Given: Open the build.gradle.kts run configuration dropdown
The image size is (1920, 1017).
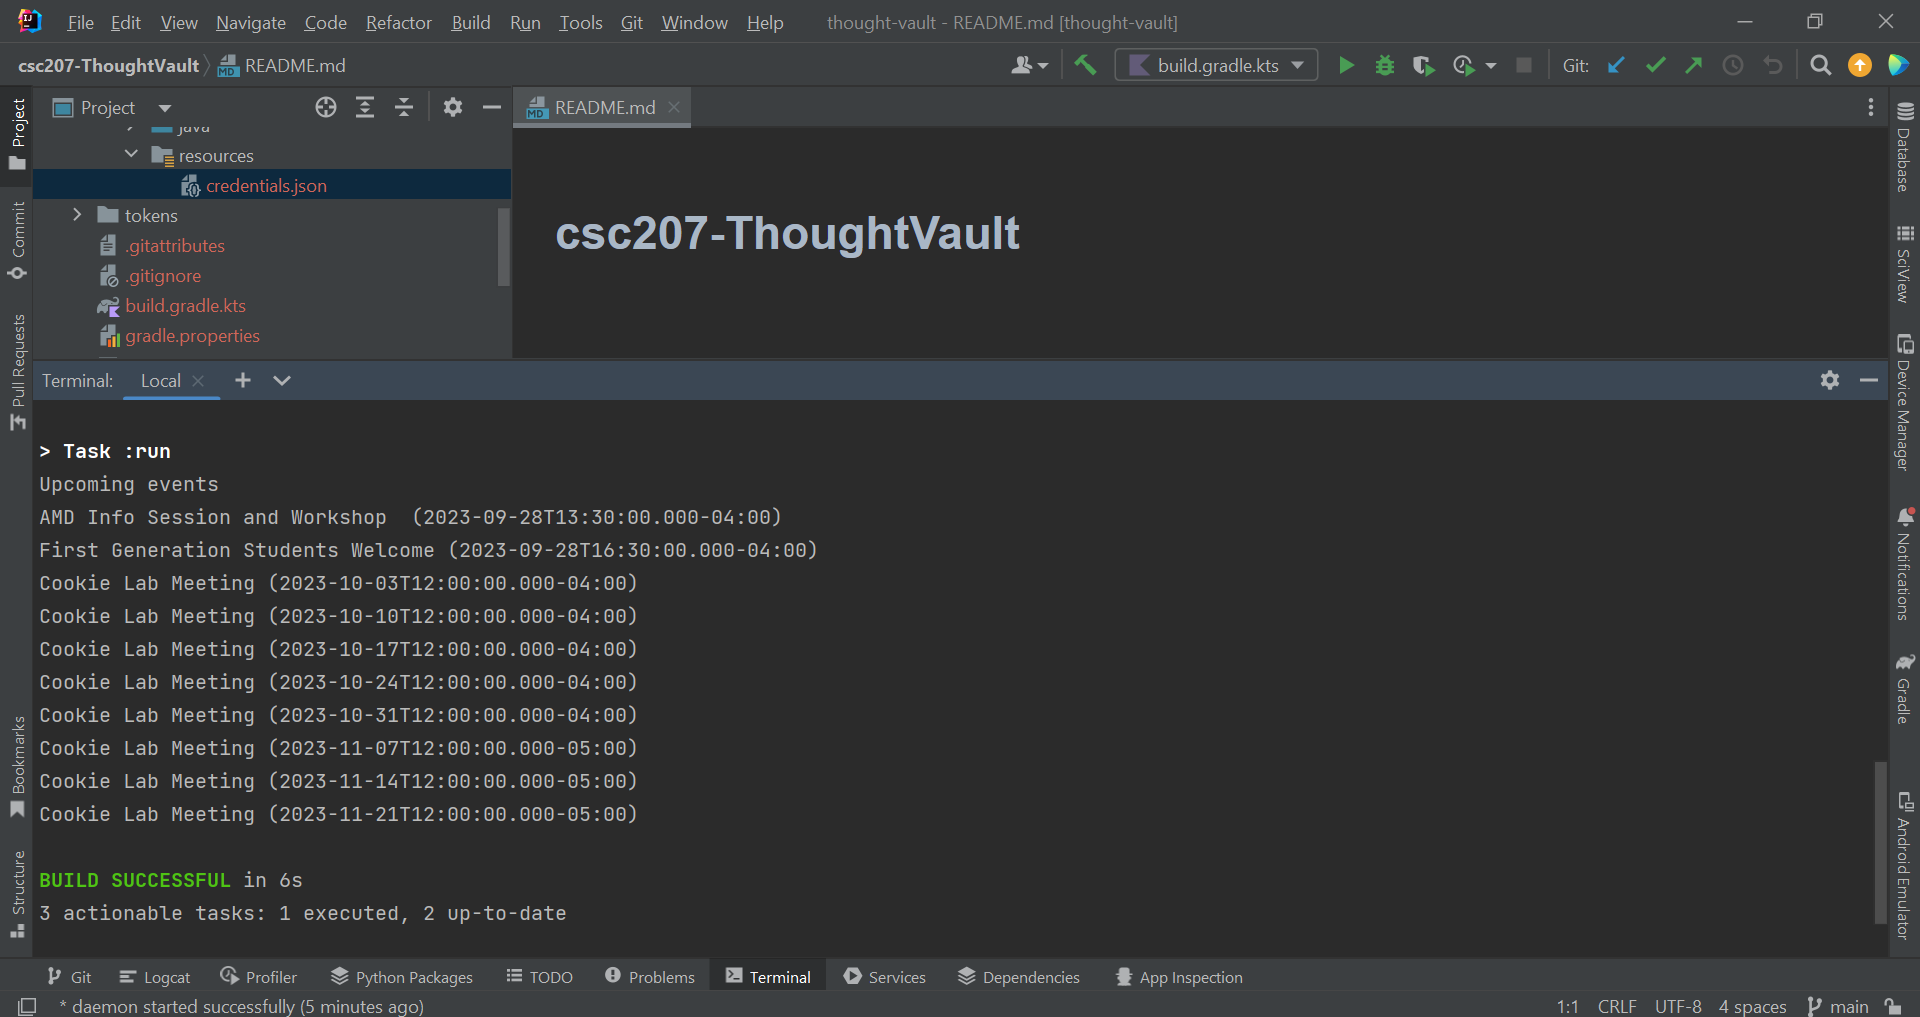Looking at the screenshot, I should 1216,65.
